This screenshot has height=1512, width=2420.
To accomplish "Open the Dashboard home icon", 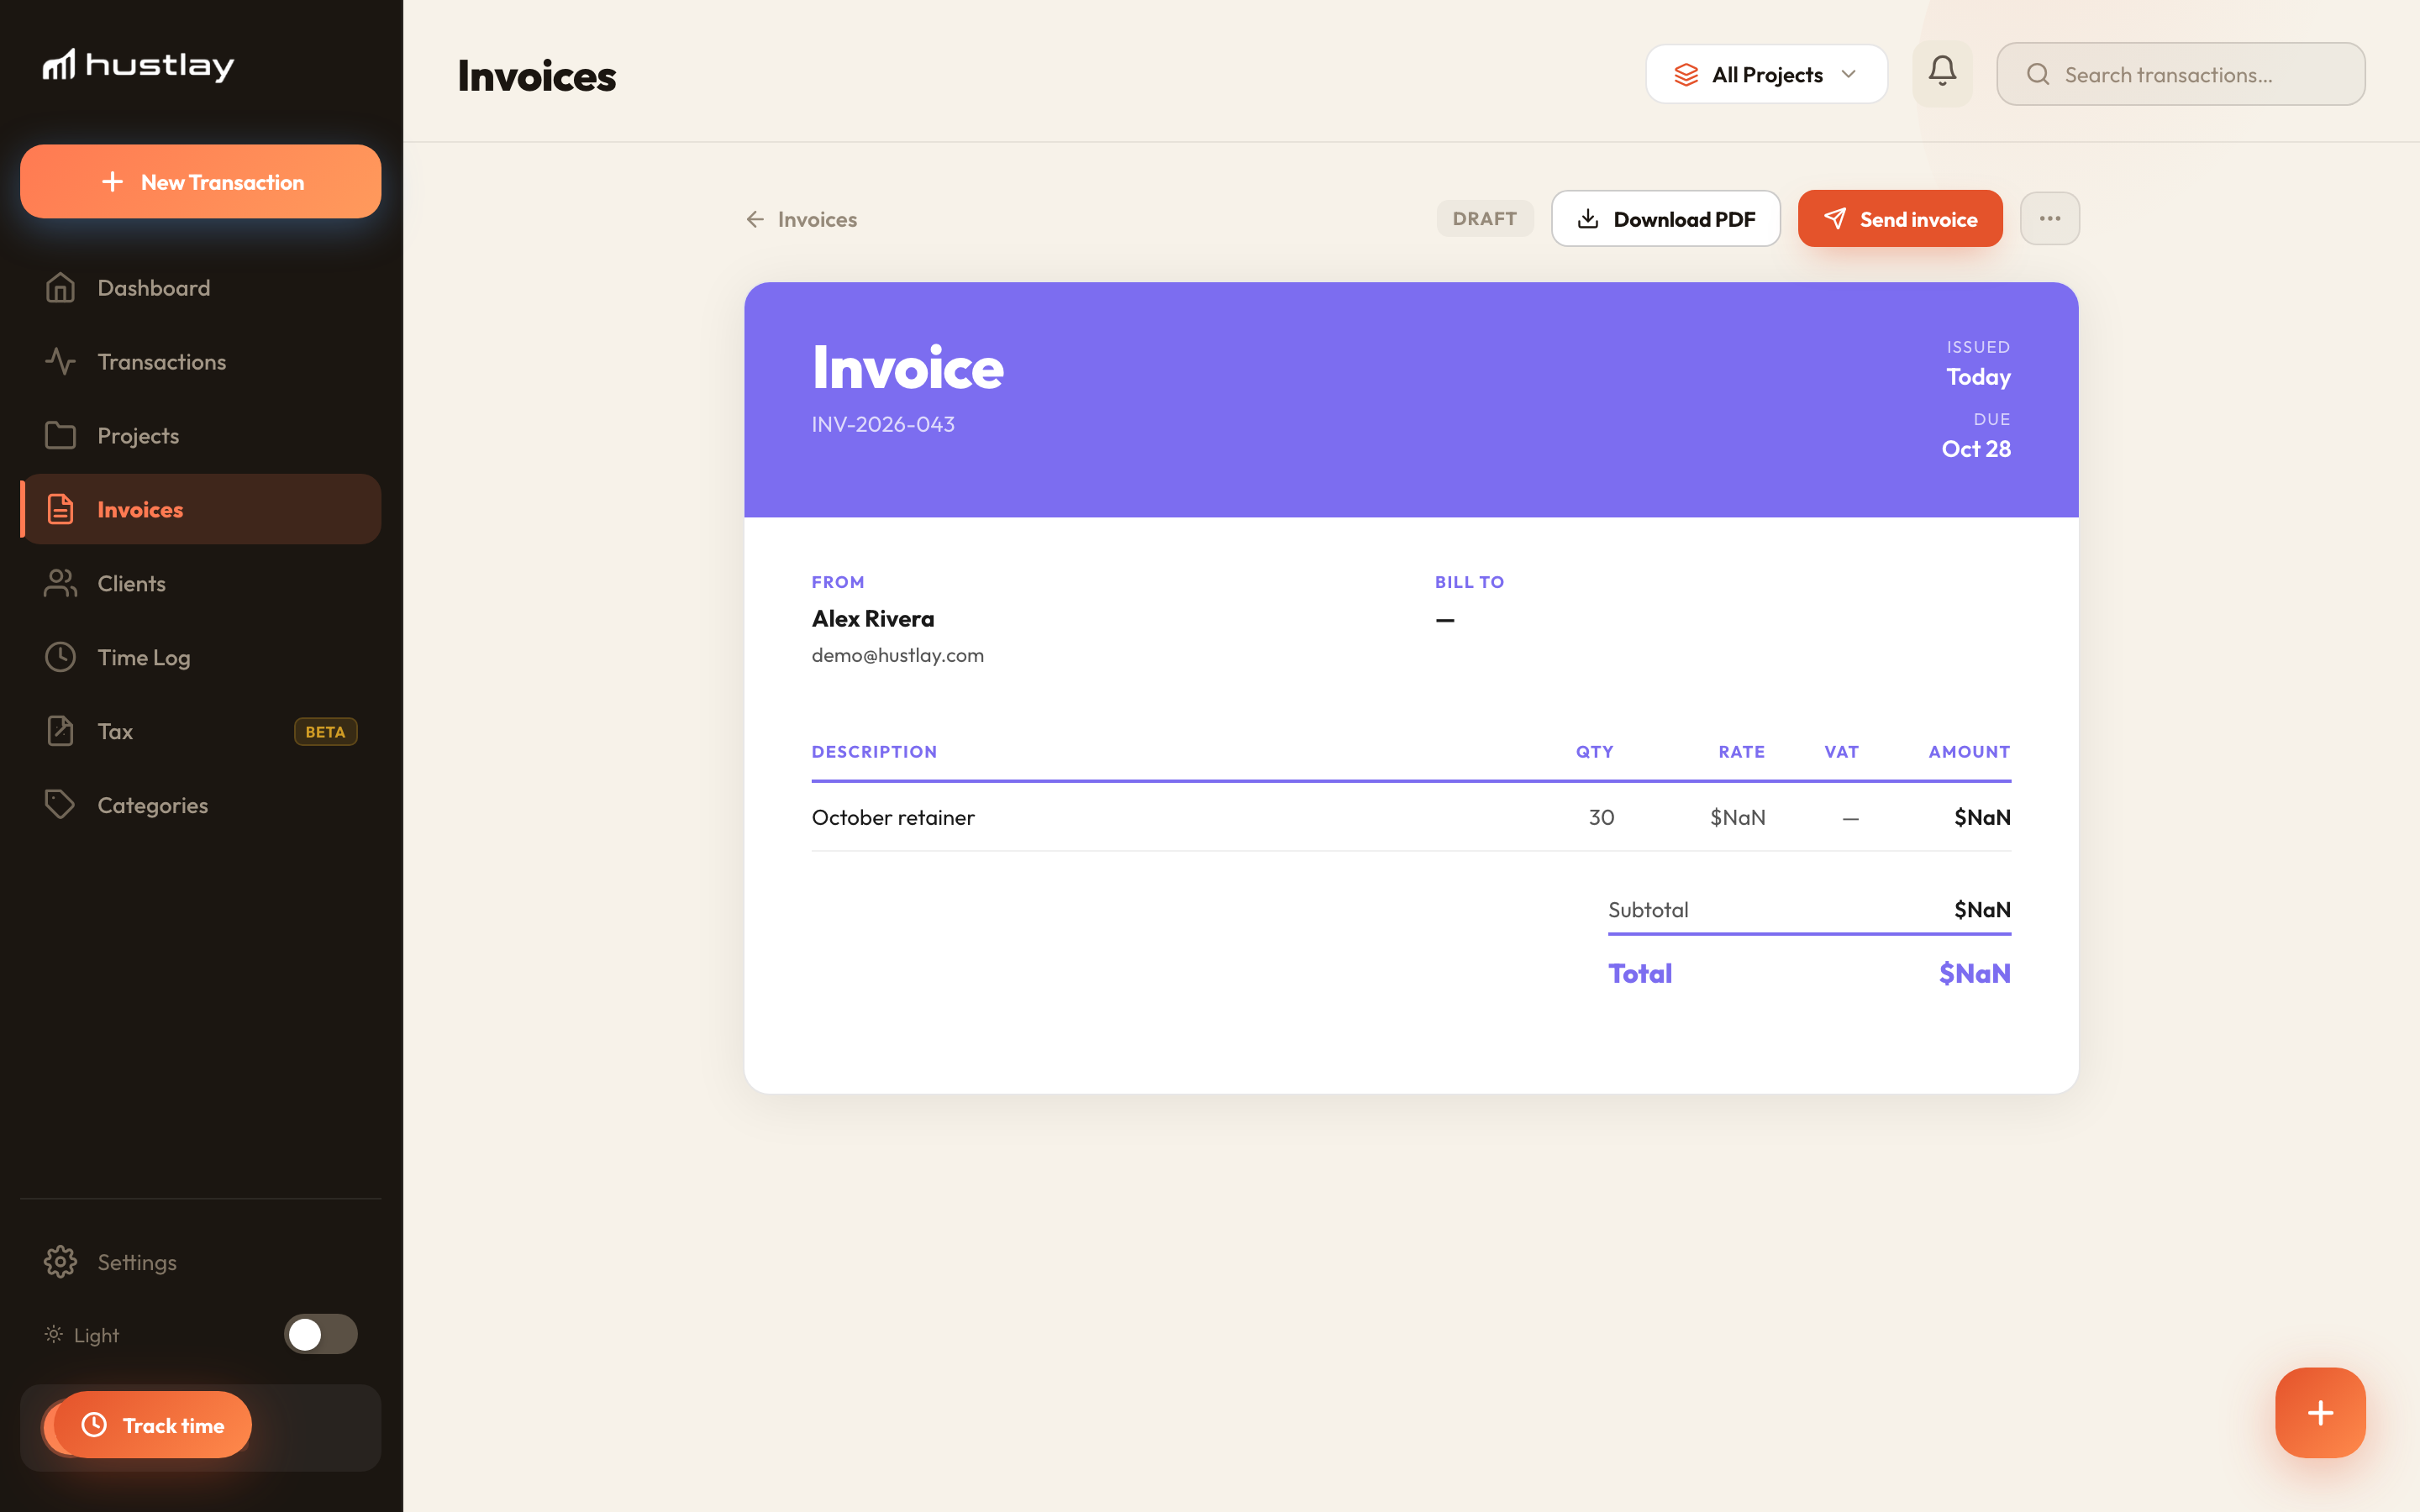I will pyautogui.click(x=60, y=288).
